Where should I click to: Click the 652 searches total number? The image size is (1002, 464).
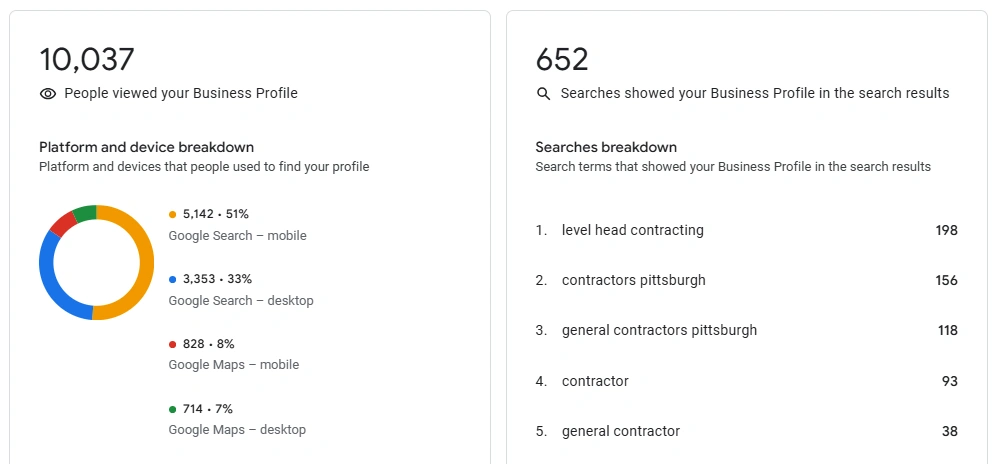coord(562,59)
